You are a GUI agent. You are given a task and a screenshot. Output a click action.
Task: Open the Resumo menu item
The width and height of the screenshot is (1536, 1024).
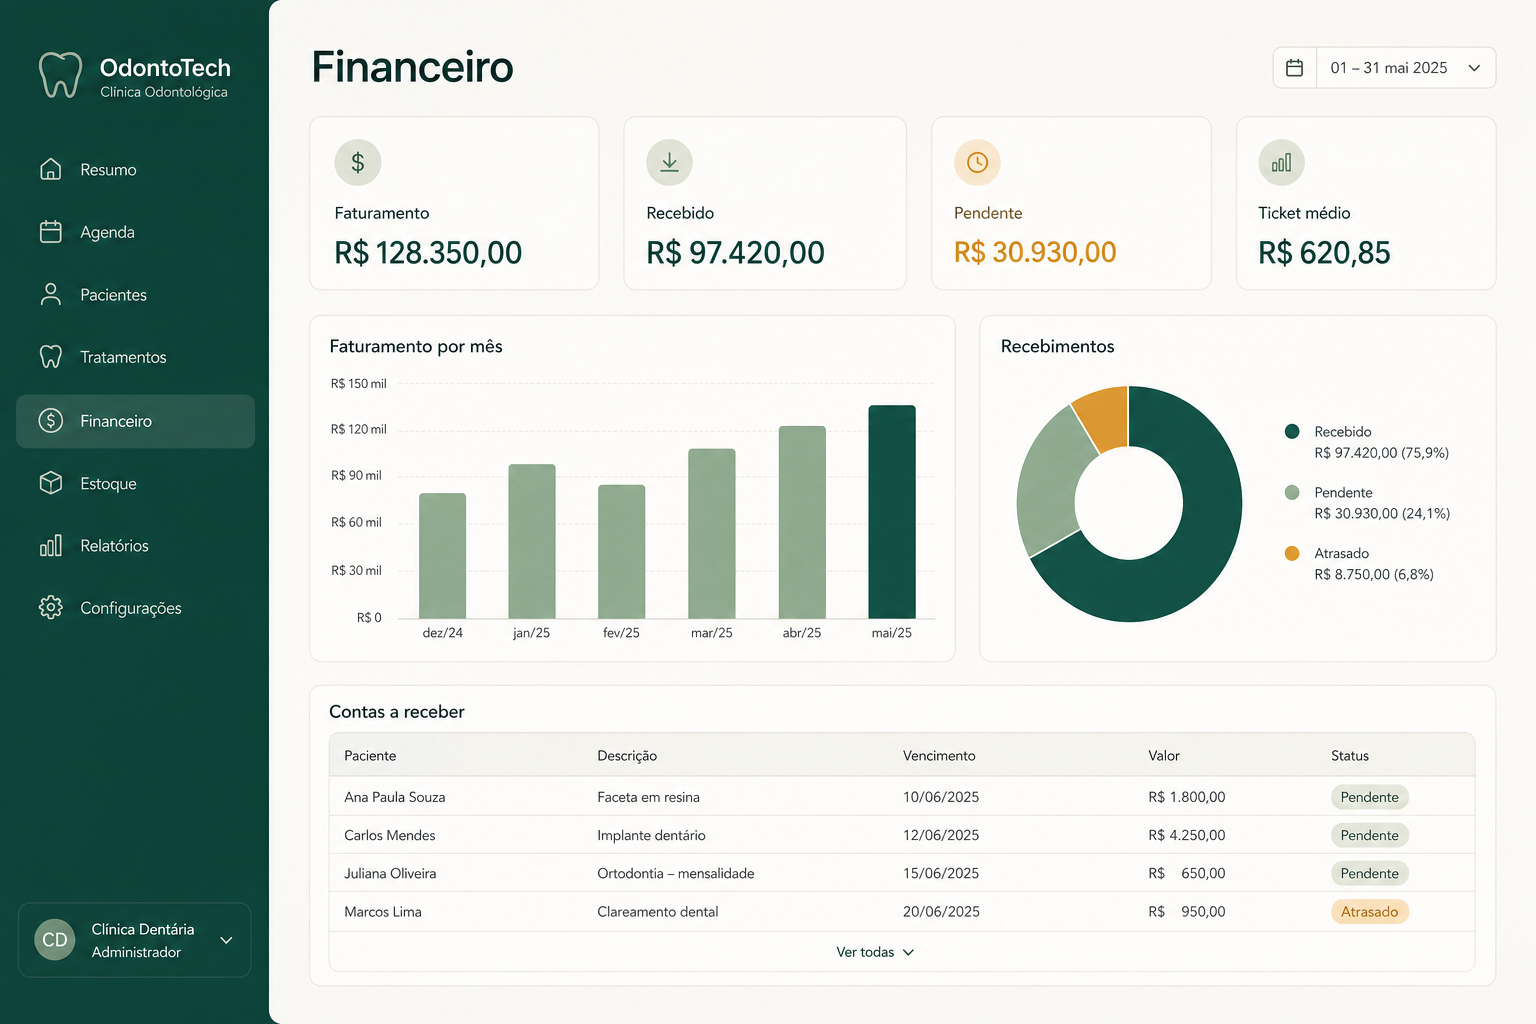(135, 170)
